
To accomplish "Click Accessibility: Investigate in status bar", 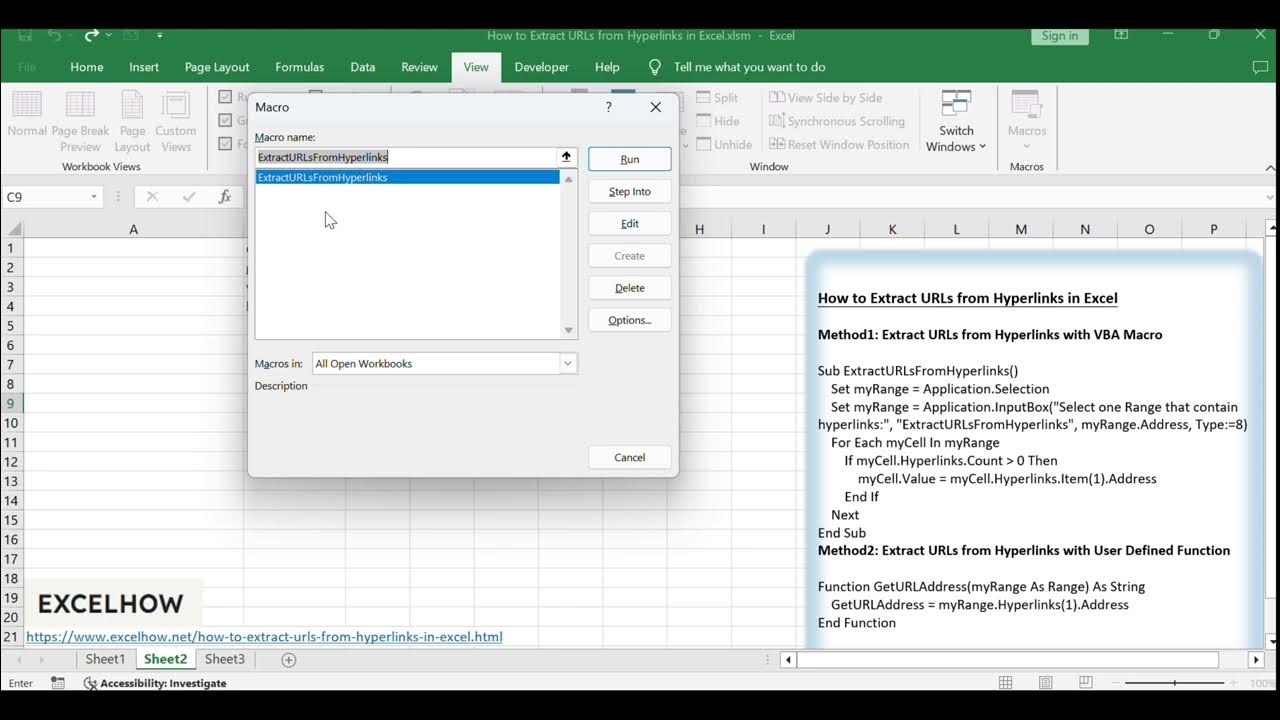I will [155, 683].
